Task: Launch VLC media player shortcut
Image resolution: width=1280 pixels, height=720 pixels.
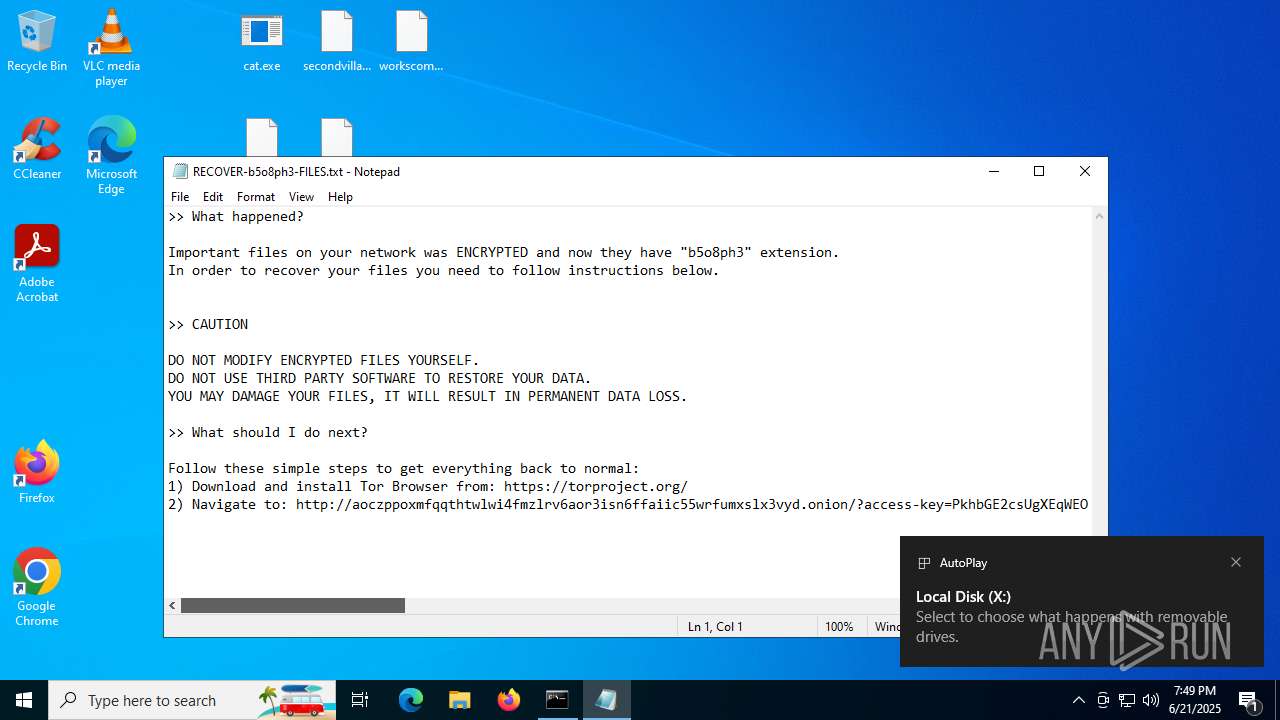Action: click(x=111, y=48)
